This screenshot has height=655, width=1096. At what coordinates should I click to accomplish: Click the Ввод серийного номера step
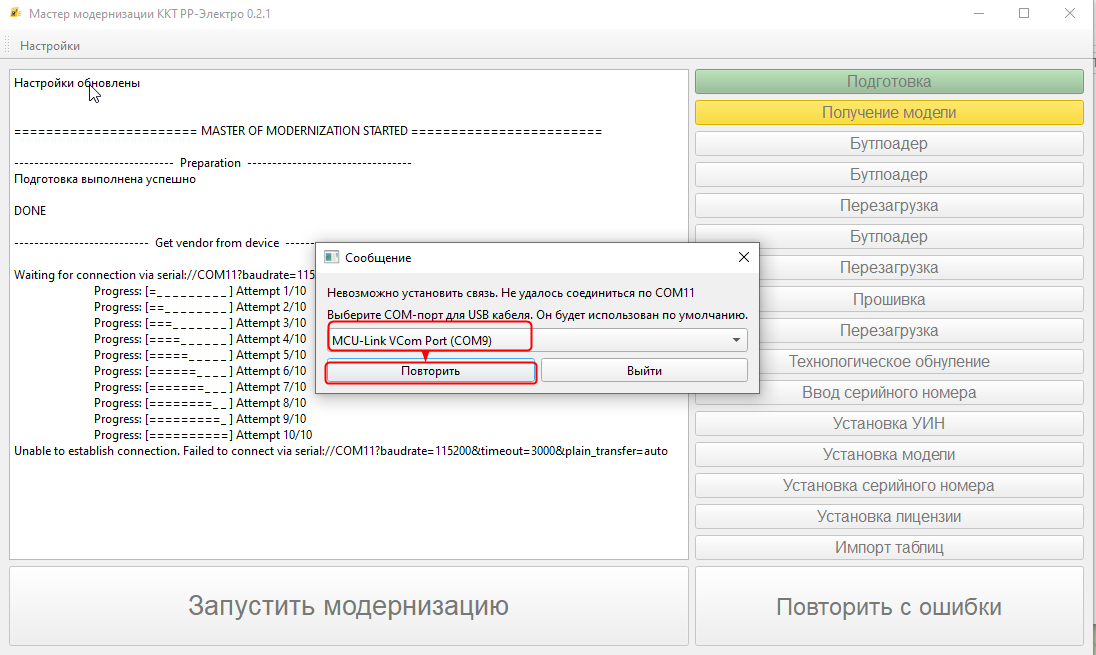click(x=889, y=392)
